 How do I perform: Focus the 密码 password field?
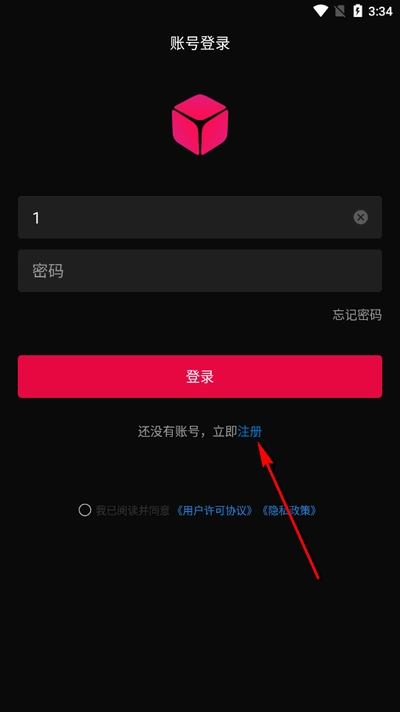coord(200,271)
